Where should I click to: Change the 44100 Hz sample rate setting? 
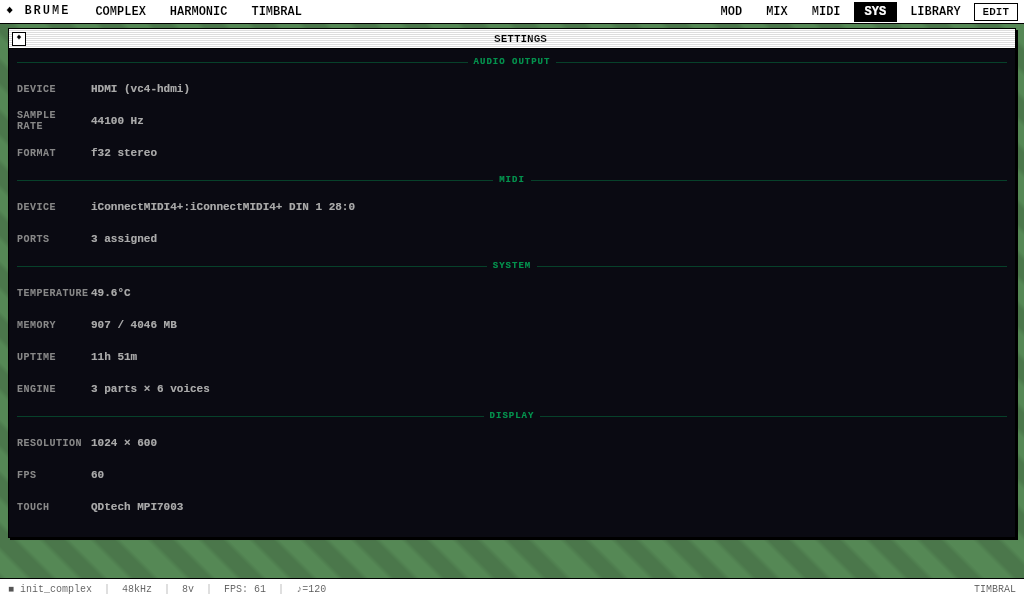pos(117,120)
